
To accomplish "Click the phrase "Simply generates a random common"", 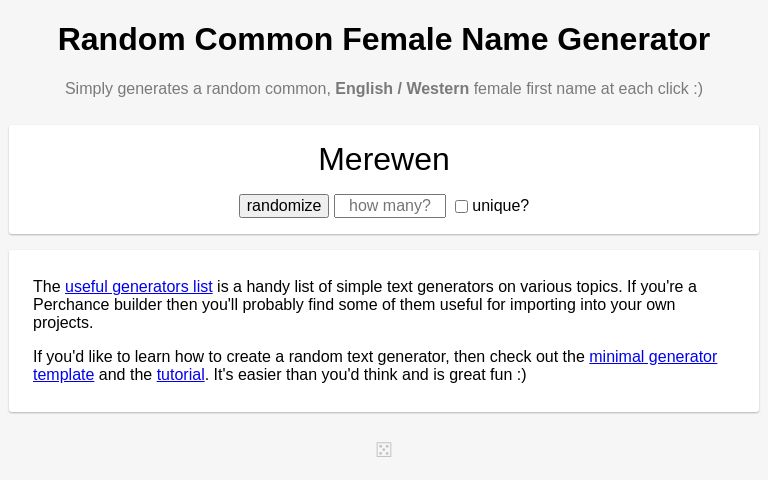I will pyautogui.click(x=197, y=89).
